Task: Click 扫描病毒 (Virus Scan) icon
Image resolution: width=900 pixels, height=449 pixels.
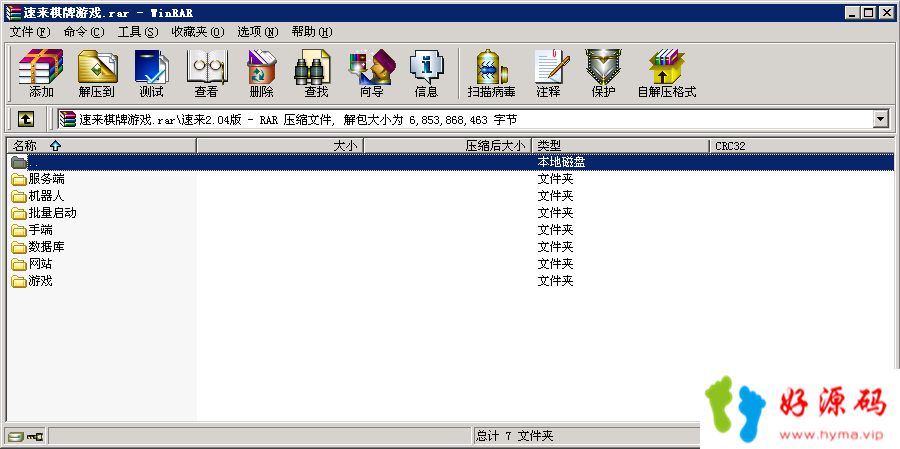Action: click(492, 73)
